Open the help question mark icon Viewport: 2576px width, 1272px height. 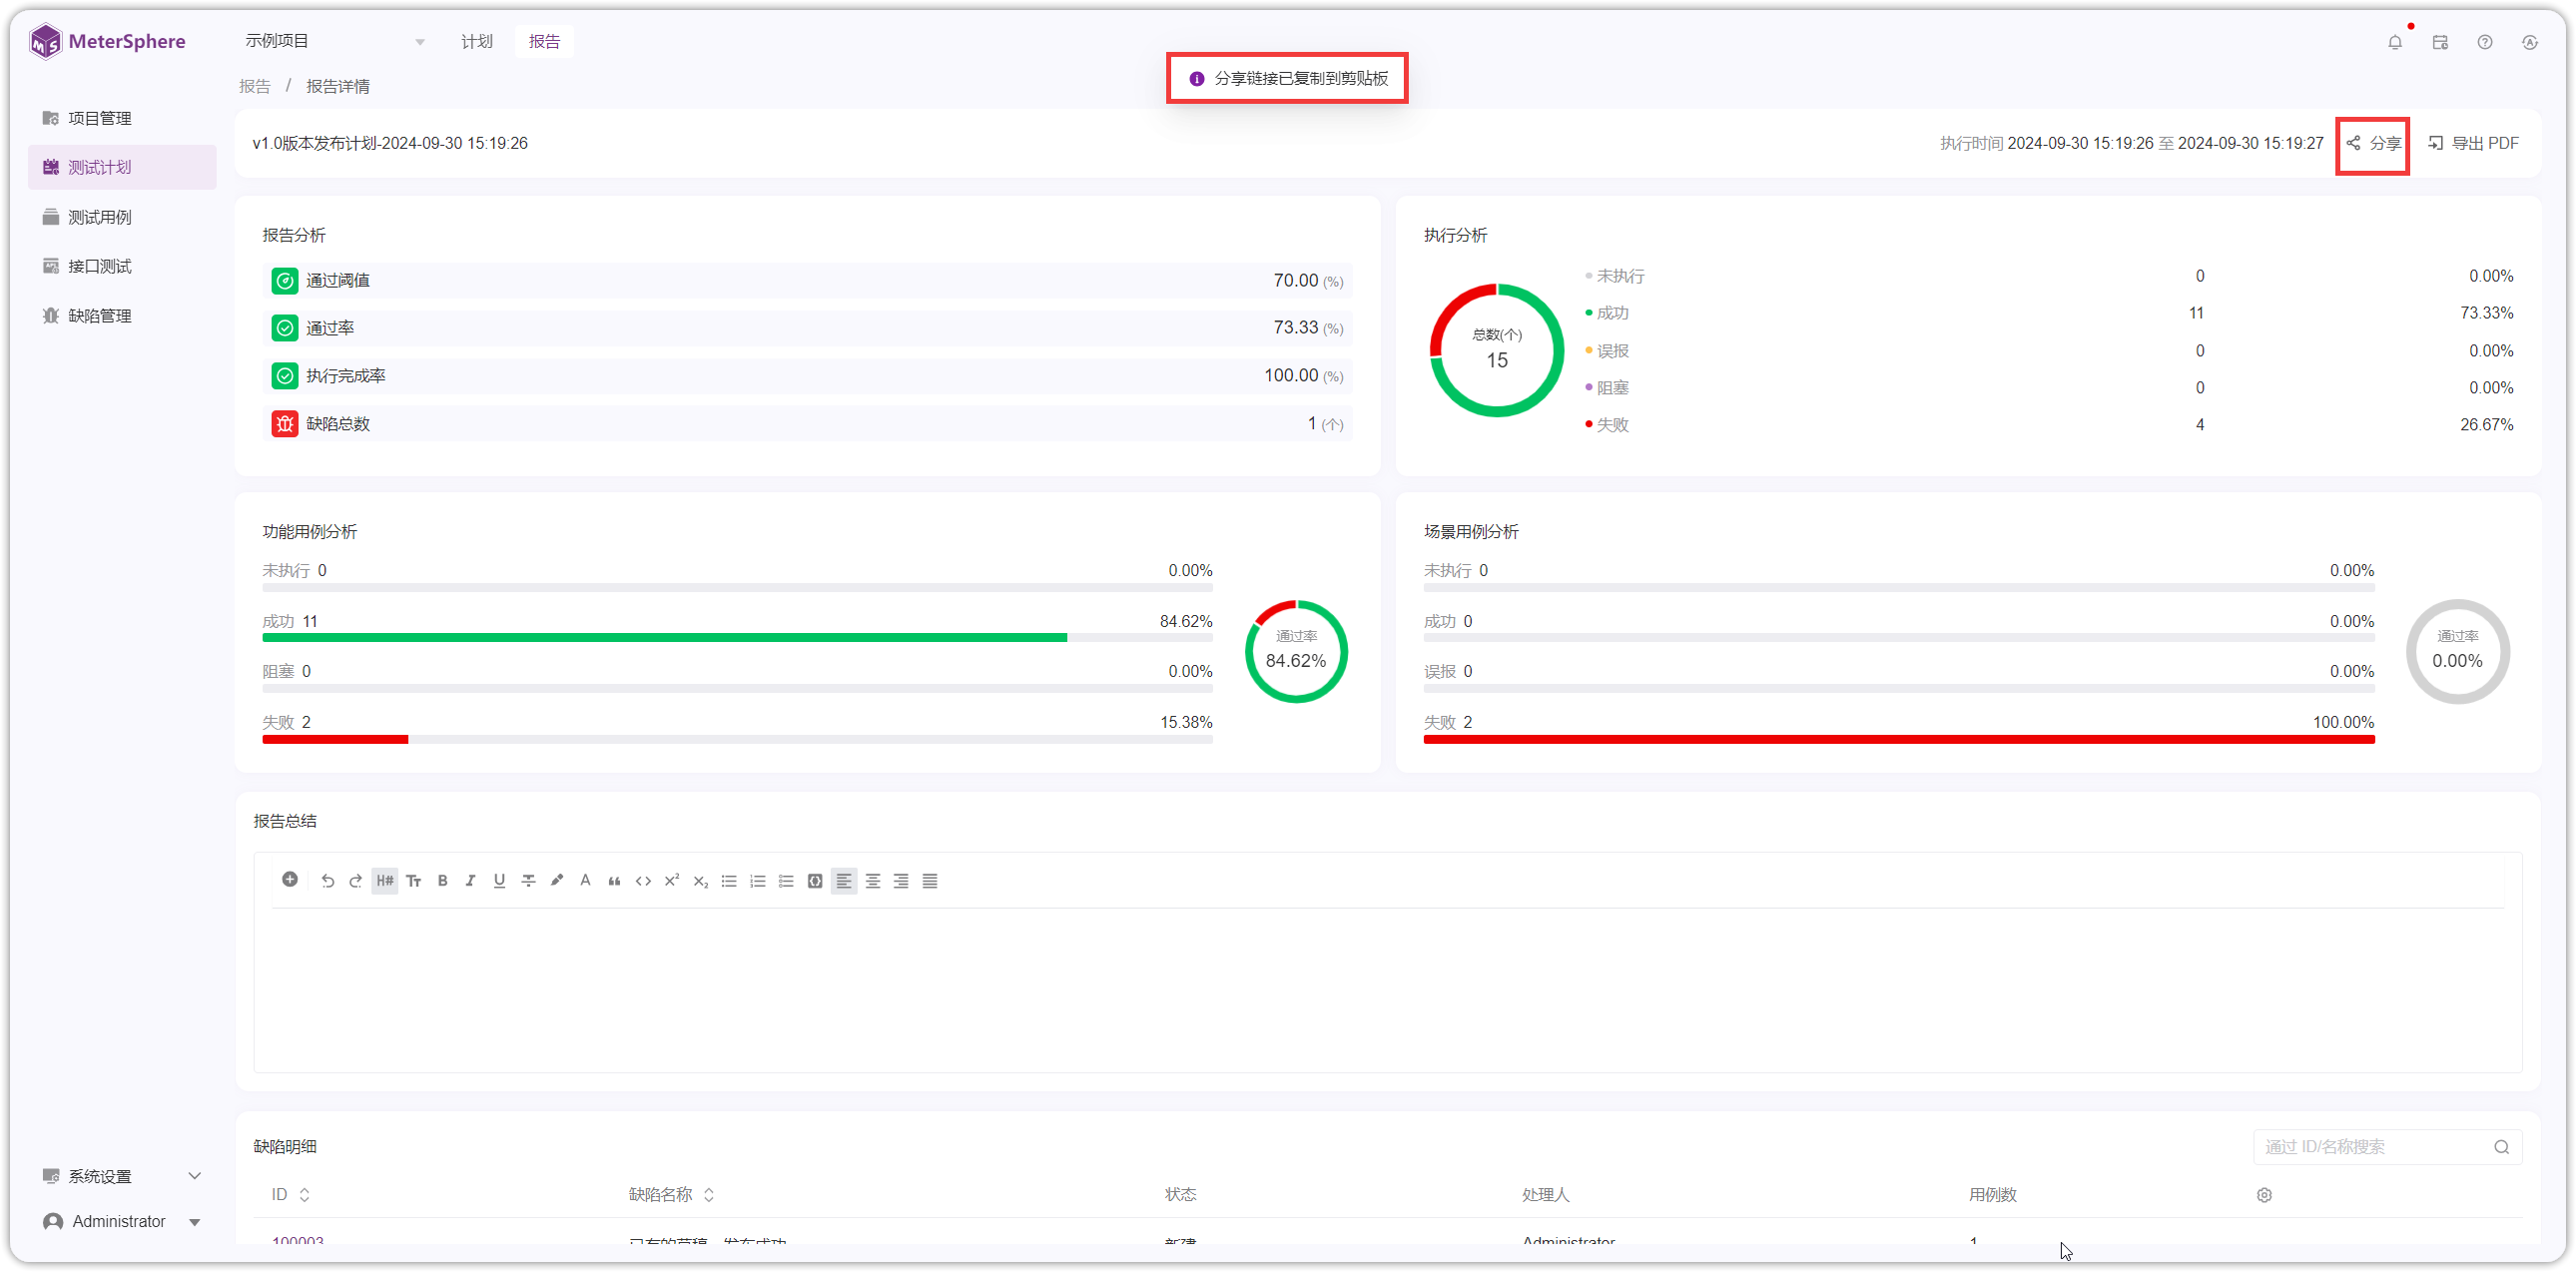point(2485,42)
